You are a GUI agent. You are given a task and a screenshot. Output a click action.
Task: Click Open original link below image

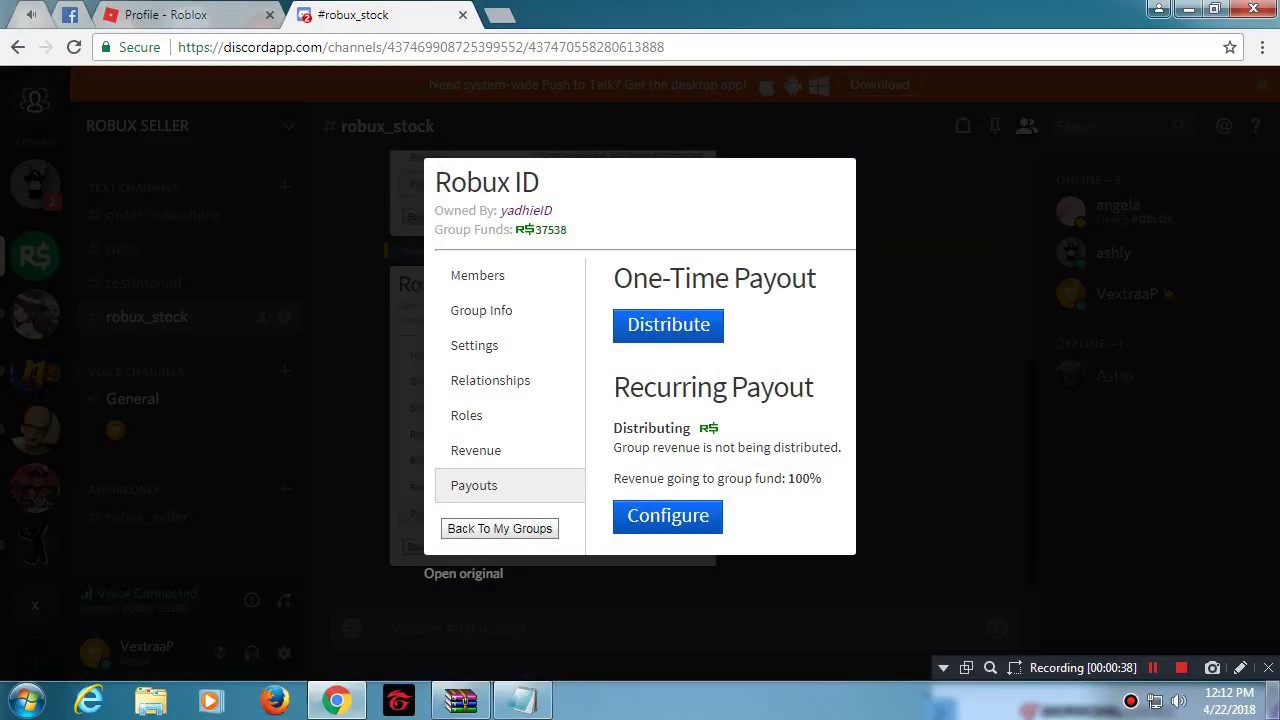click(463, 573)
